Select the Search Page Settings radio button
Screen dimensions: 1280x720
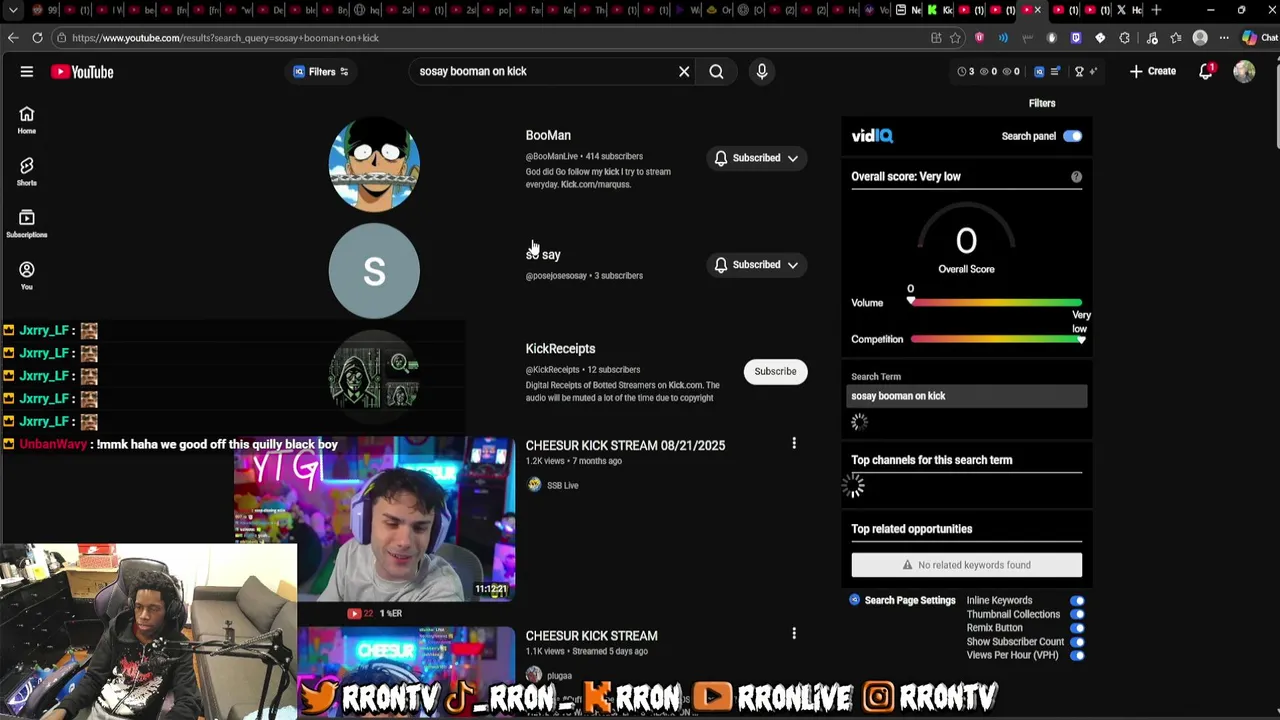tap(854, 600)
